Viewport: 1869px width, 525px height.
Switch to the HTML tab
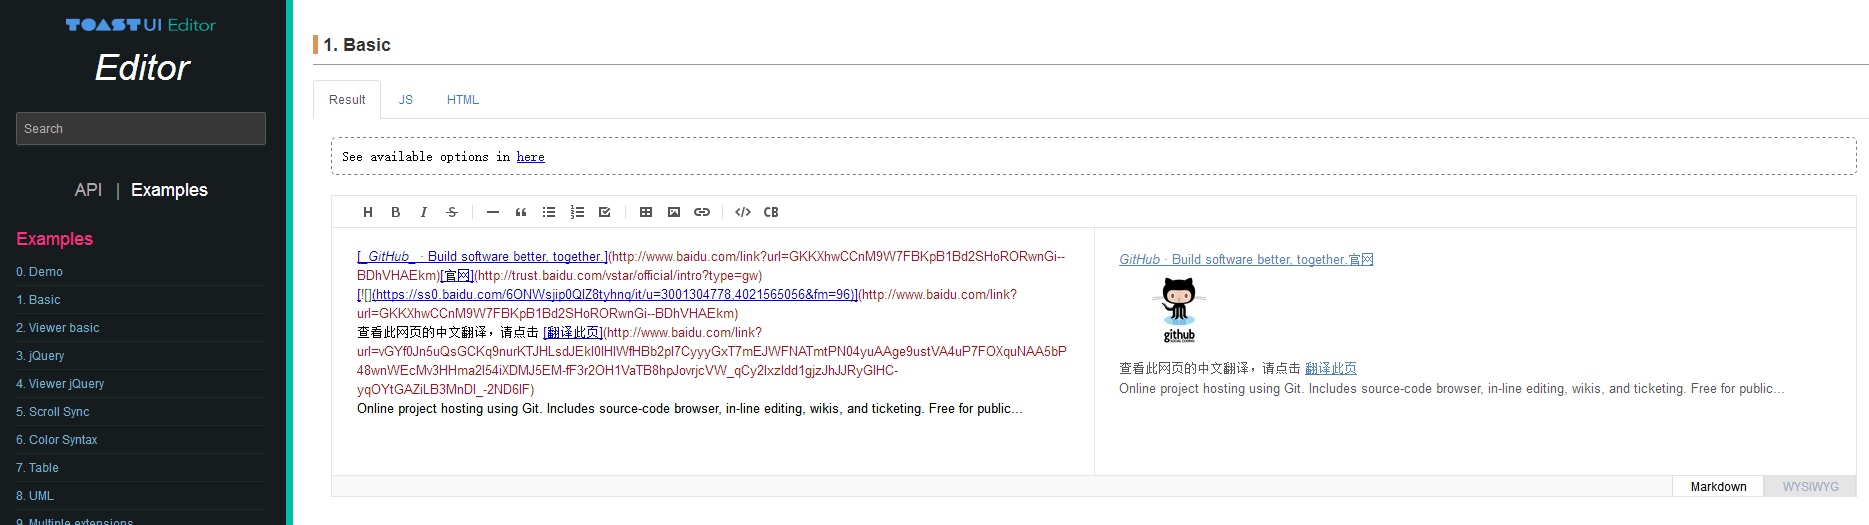tap(463, 99)
